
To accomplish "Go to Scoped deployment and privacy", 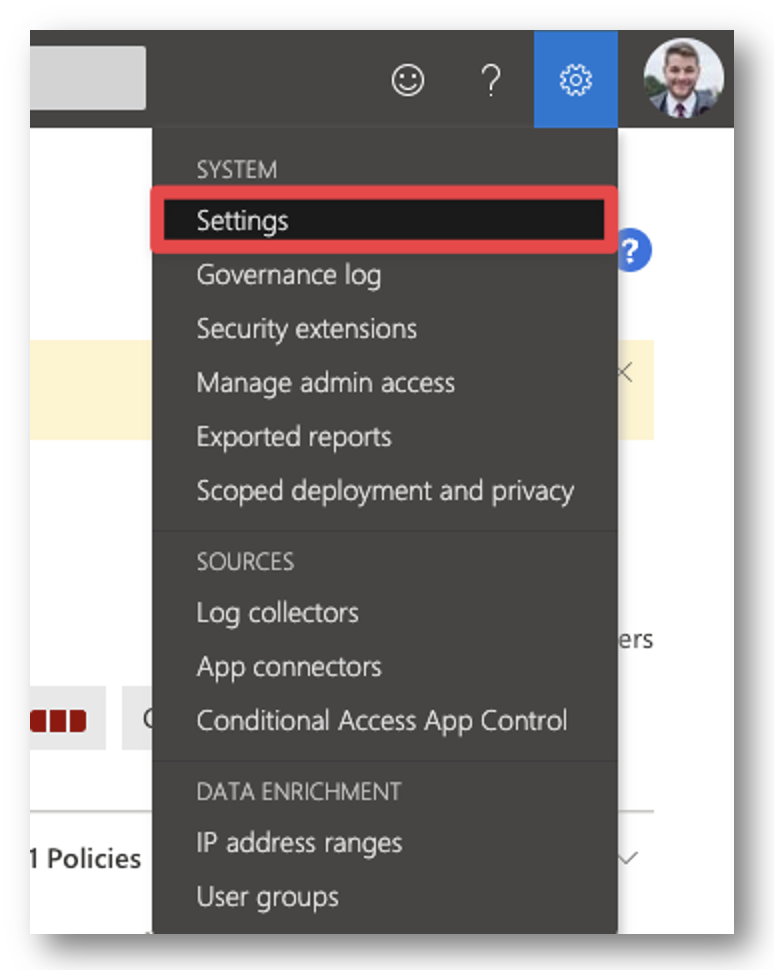I will pos(384,491).
